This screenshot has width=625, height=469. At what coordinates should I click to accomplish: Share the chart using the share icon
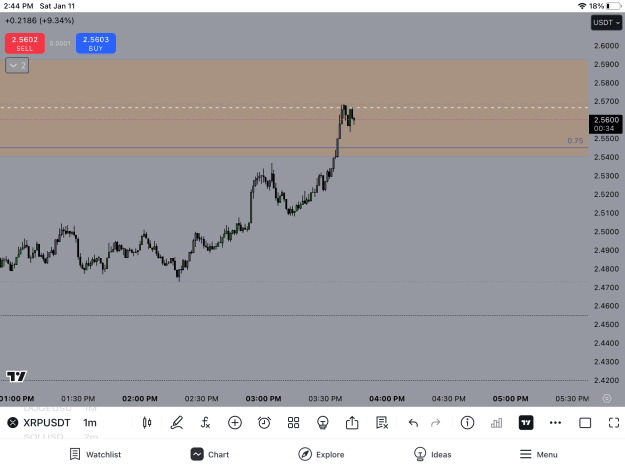point(352,422)
